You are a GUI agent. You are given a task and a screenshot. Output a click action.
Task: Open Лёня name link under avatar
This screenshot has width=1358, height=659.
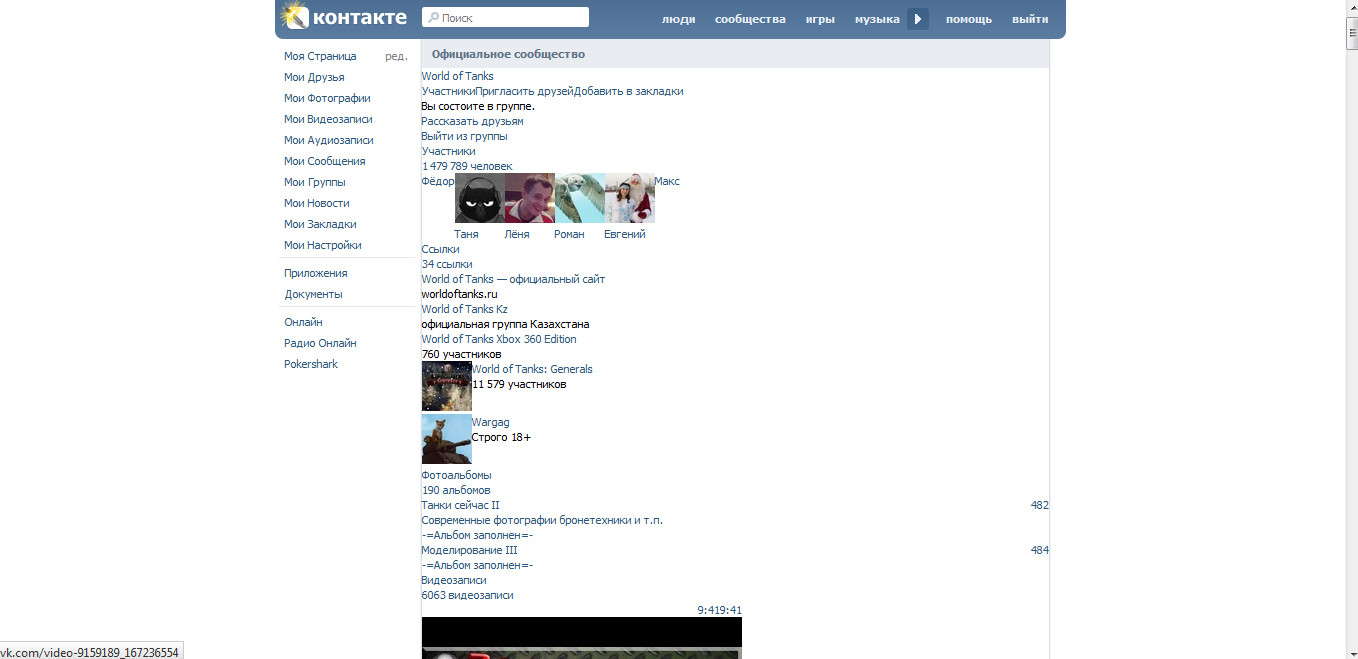click(517, 234)
